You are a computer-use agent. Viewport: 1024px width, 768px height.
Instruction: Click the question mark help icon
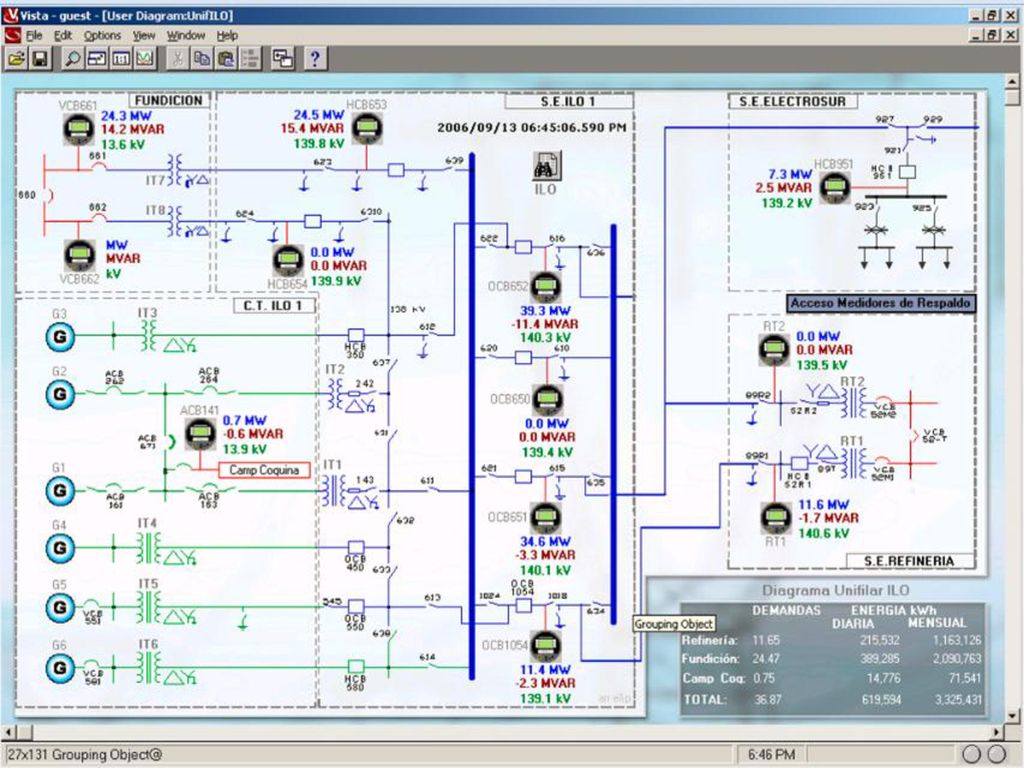pos(315,59)
